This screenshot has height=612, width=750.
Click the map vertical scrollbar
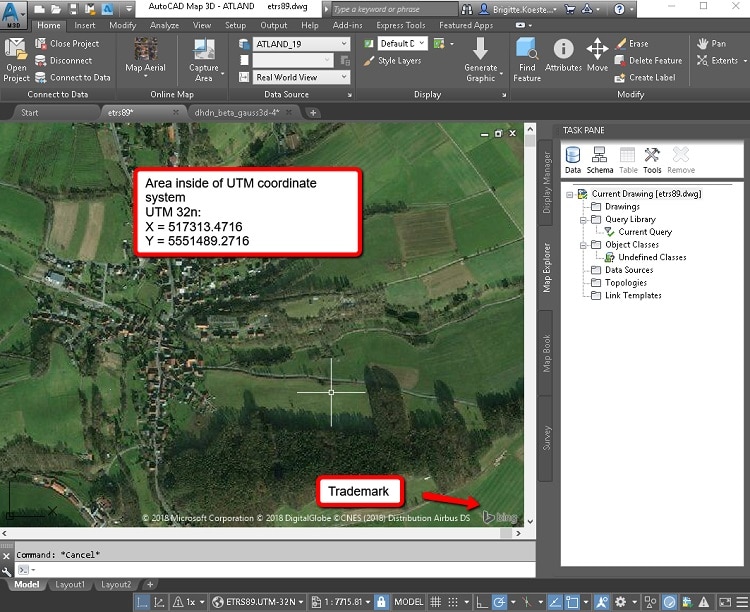pos(529,325)
